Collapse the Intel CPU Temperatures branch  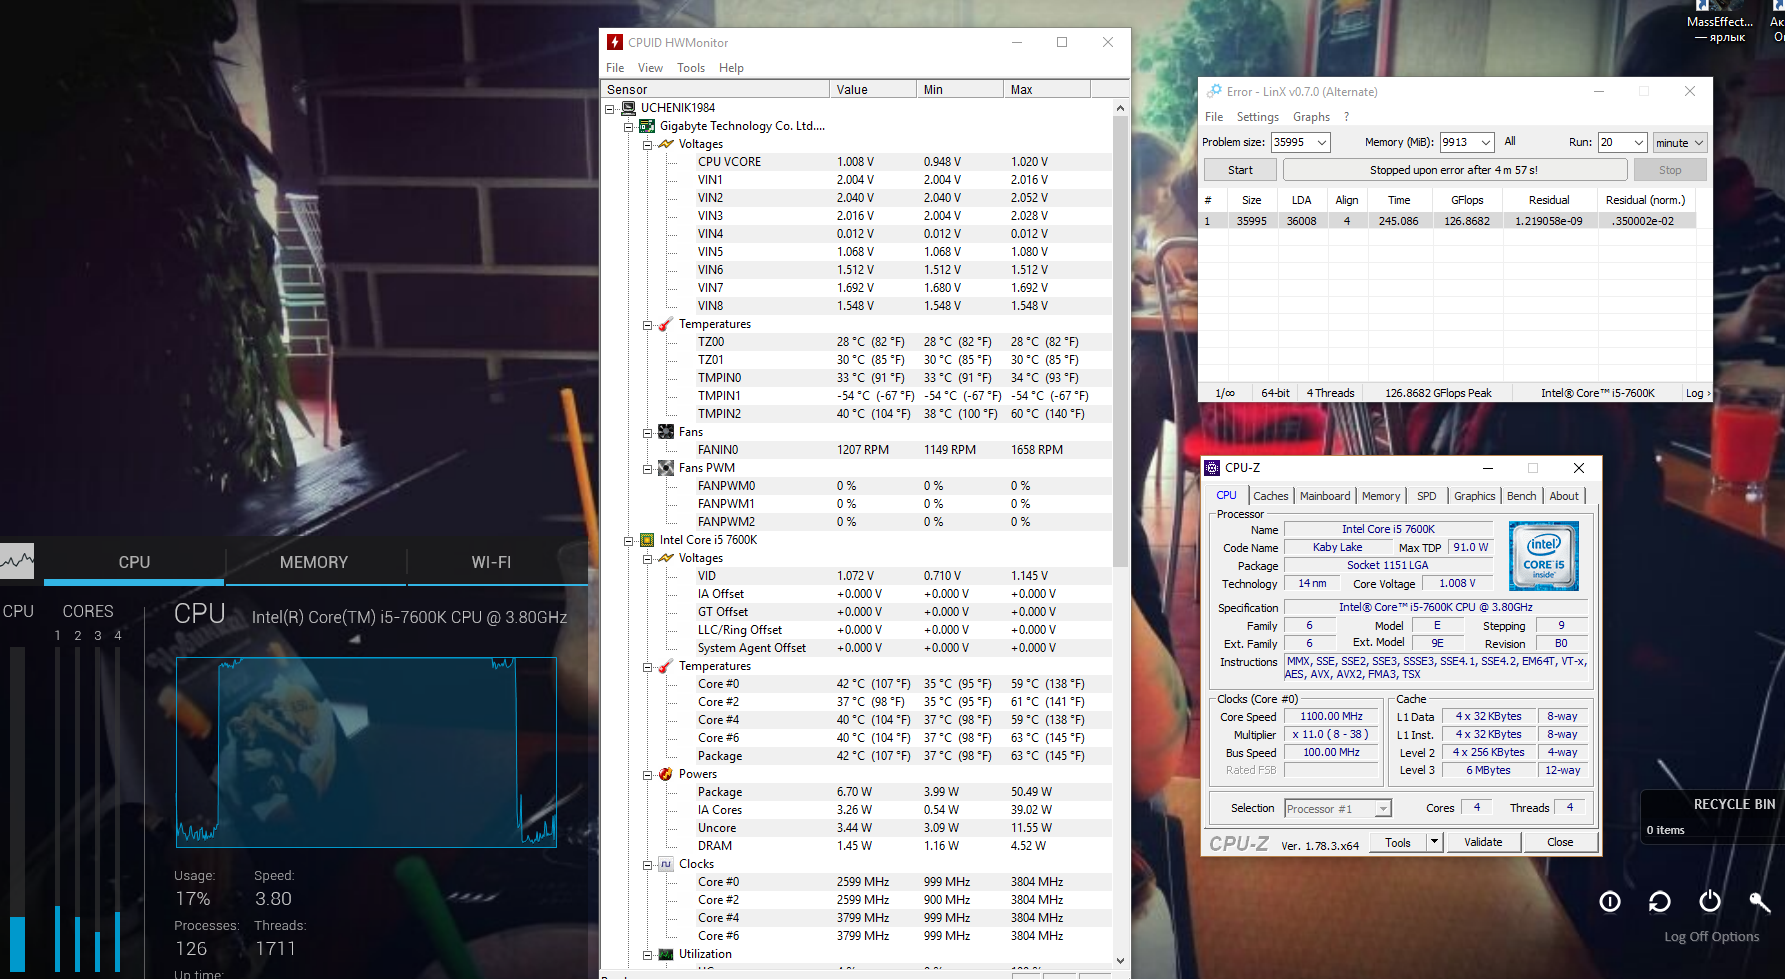click(x=647, y=667)
